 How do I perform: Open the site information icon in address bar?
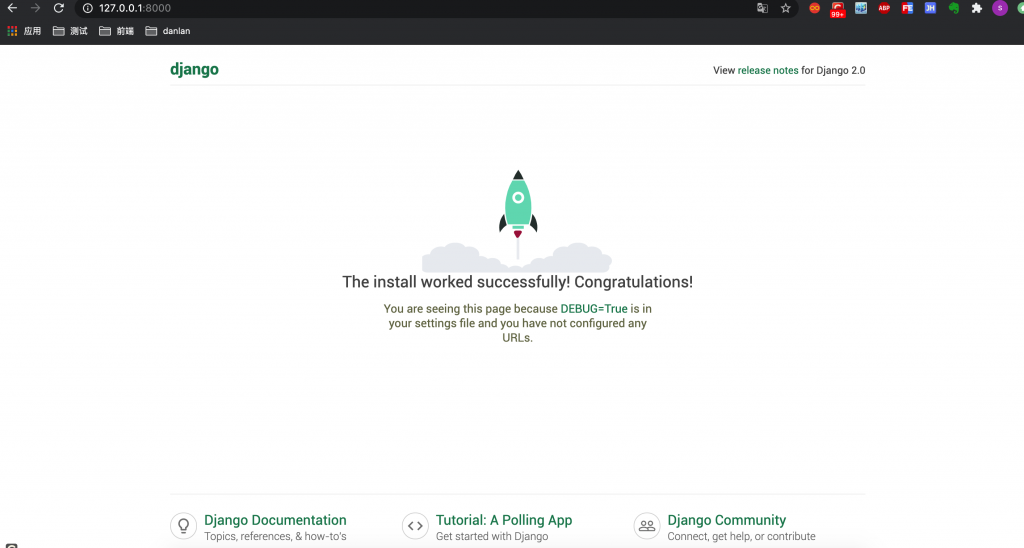(x=87, y=8)
